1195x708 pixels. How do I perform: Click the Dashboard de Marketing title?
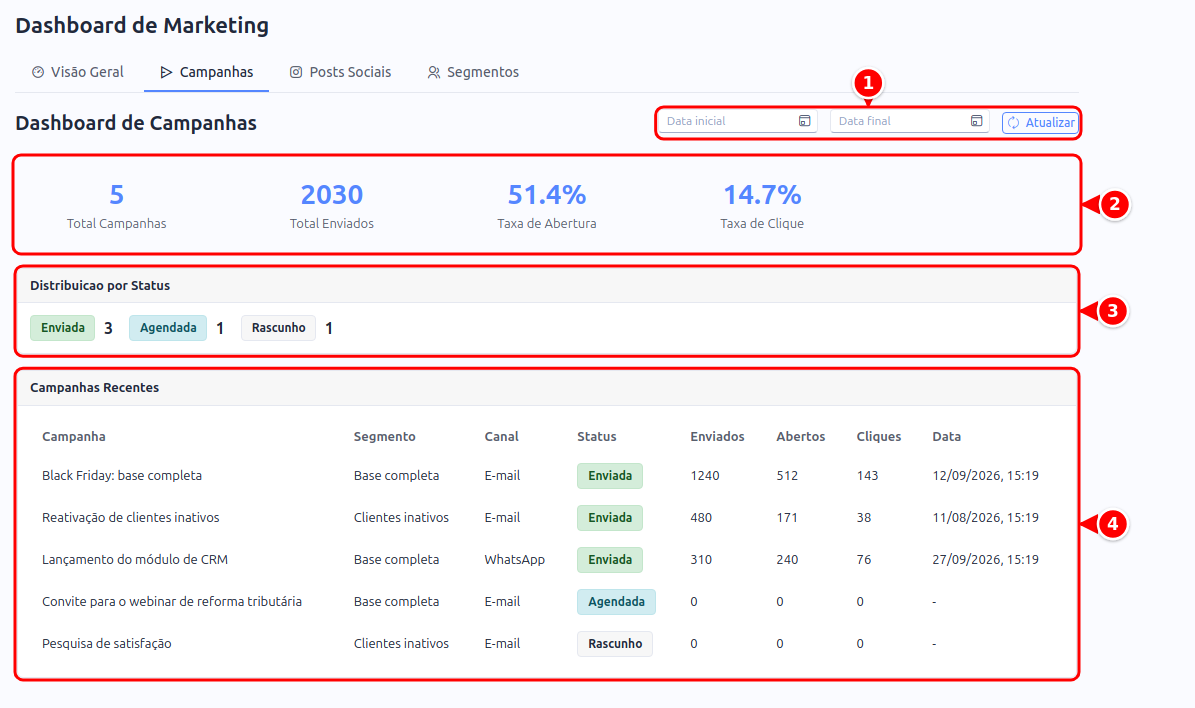[x=142, y=25]
